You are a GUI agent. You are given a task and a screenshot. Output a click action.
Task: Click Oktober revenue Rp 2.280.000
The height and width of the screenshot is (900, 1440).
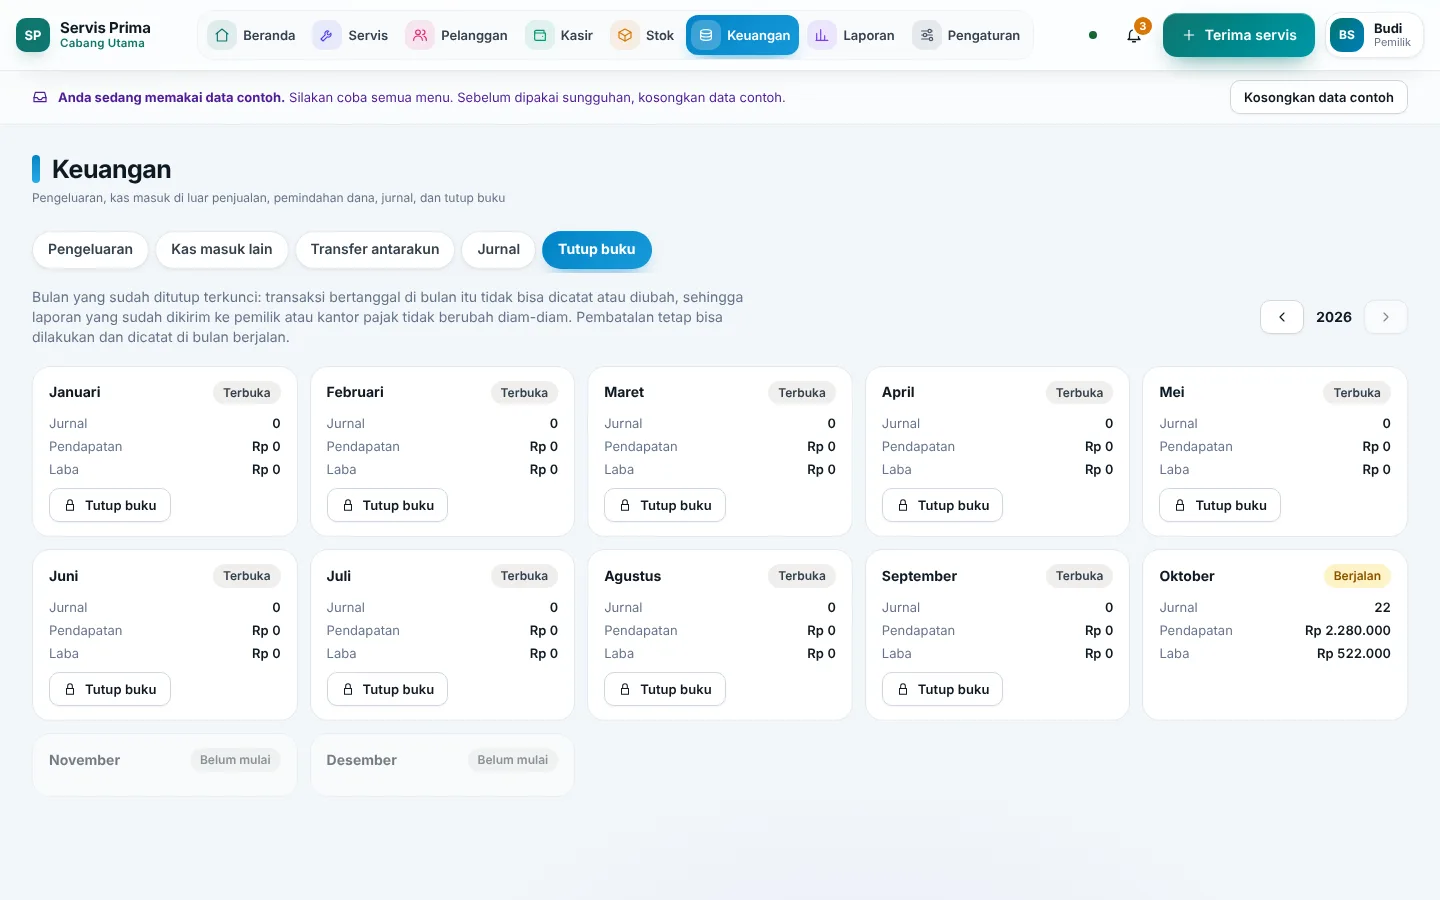[x=1348, y=630]
